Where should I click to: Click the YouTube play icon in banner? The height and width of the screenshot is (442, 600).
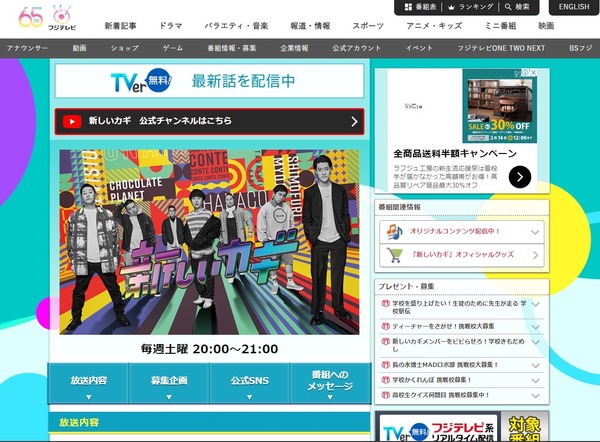[72, 121]
